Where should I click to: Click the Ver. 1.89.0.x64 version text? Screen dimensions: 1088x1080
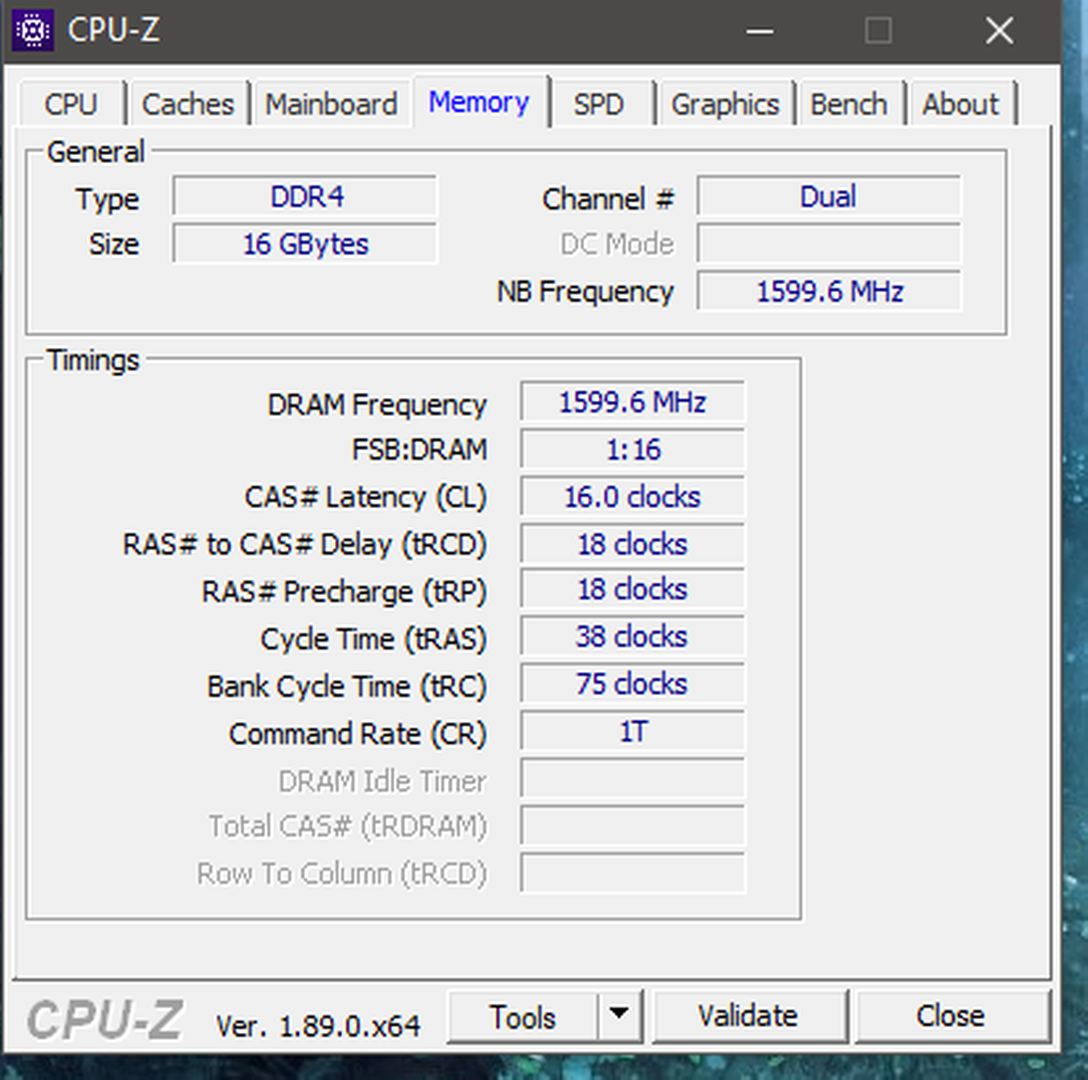tap(318, 1026)
